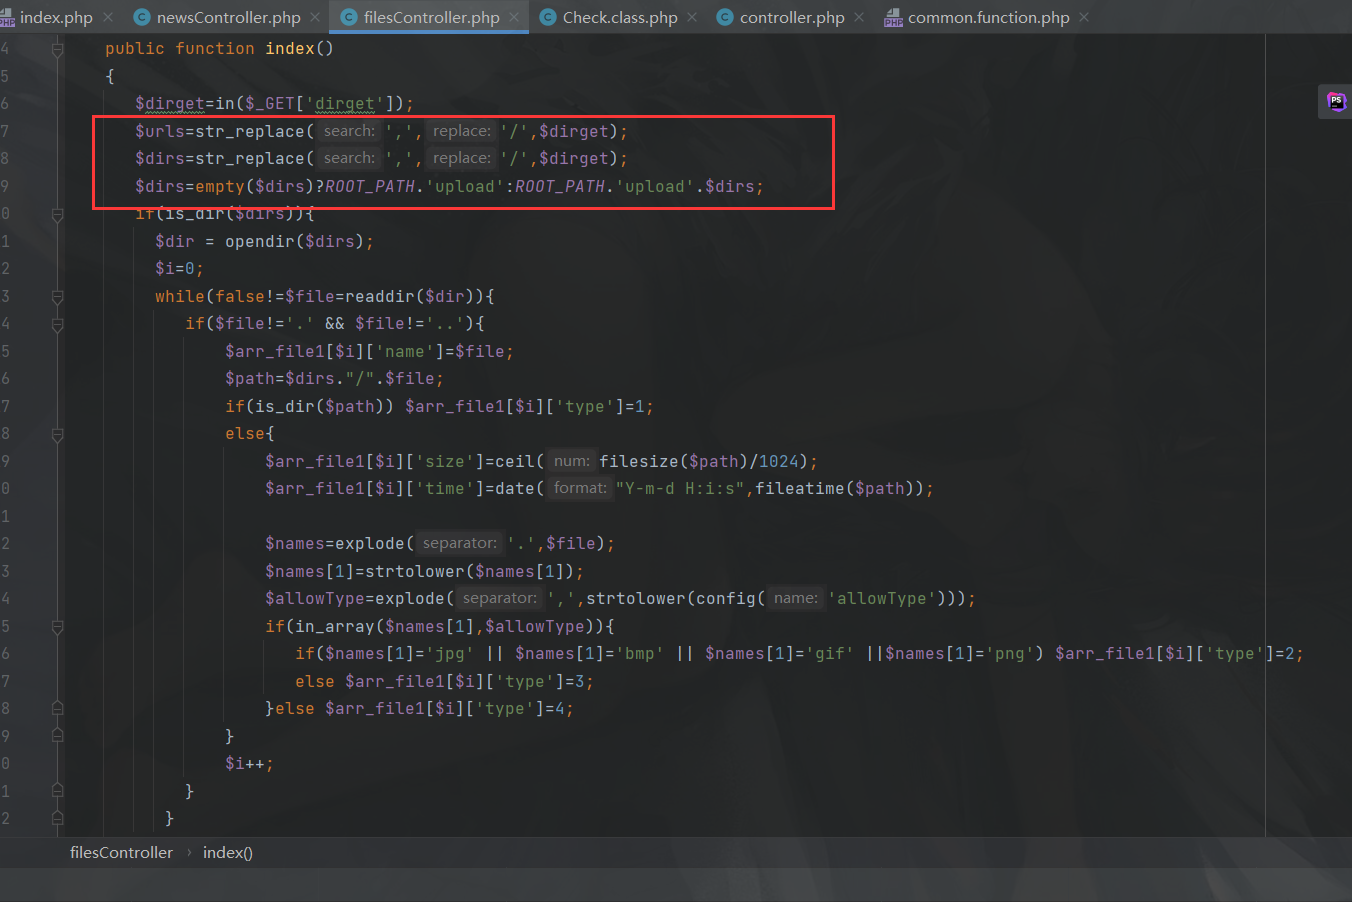Click the $dir = opendir($dirs) line
1352x902 pixels.
pos(264,241)
